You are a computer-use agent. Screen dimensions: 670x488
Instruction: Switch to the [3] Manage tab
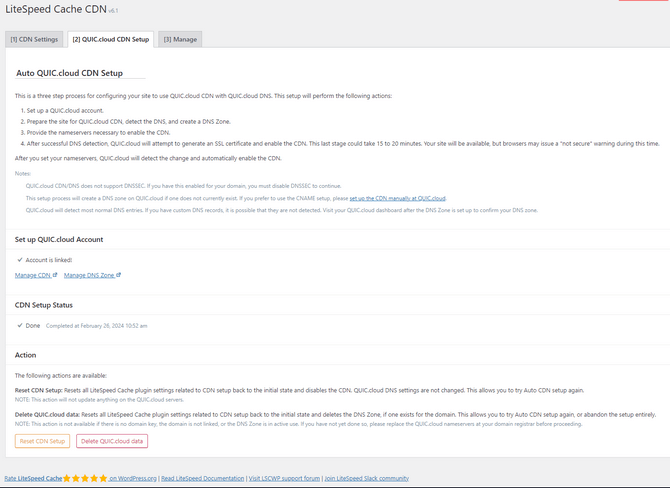(x=180, y=39)
